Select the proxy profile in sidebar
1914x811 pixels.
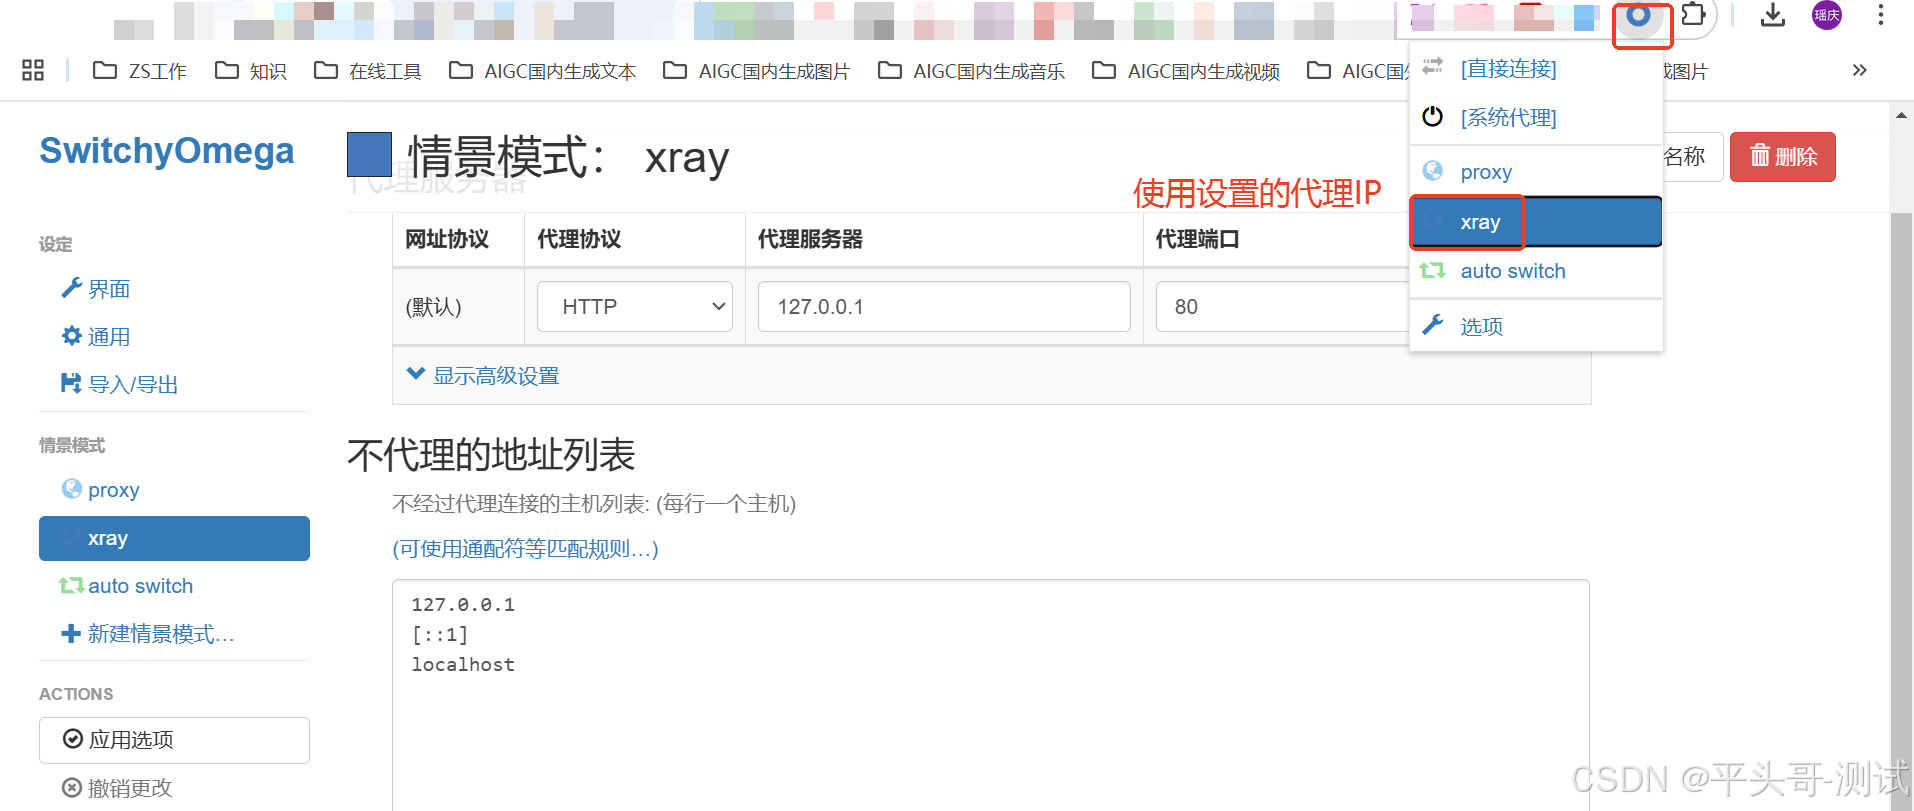[174, 490]
